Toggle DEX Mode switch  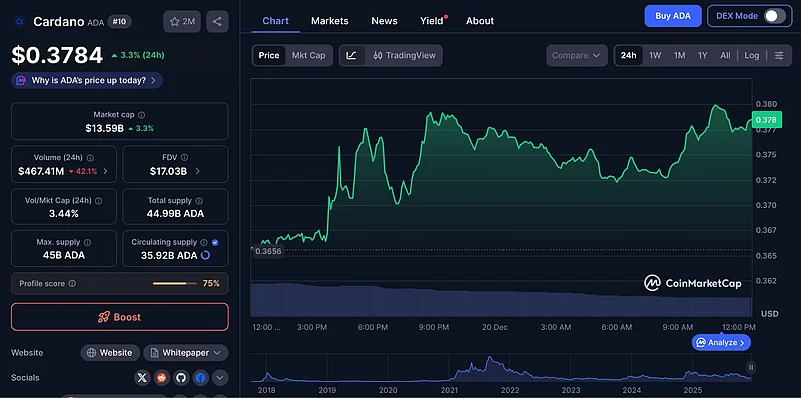[774, 16]
